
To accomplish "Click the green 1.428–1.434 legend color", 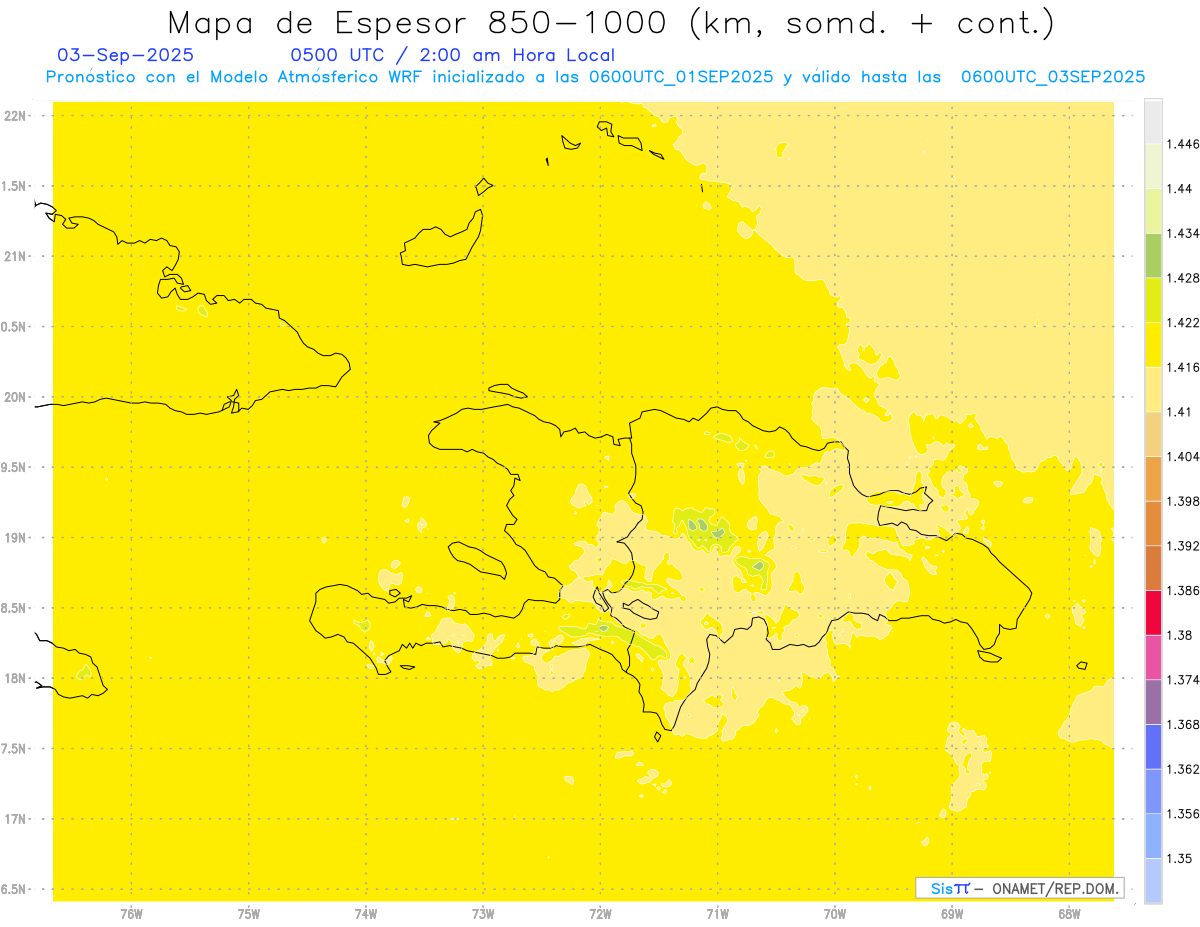I will pos(1154,256).
